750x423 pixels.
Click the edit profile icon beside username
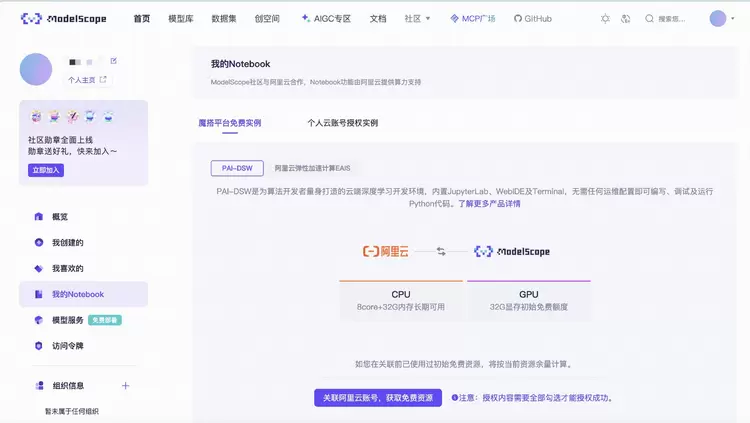tap(113, 61)
